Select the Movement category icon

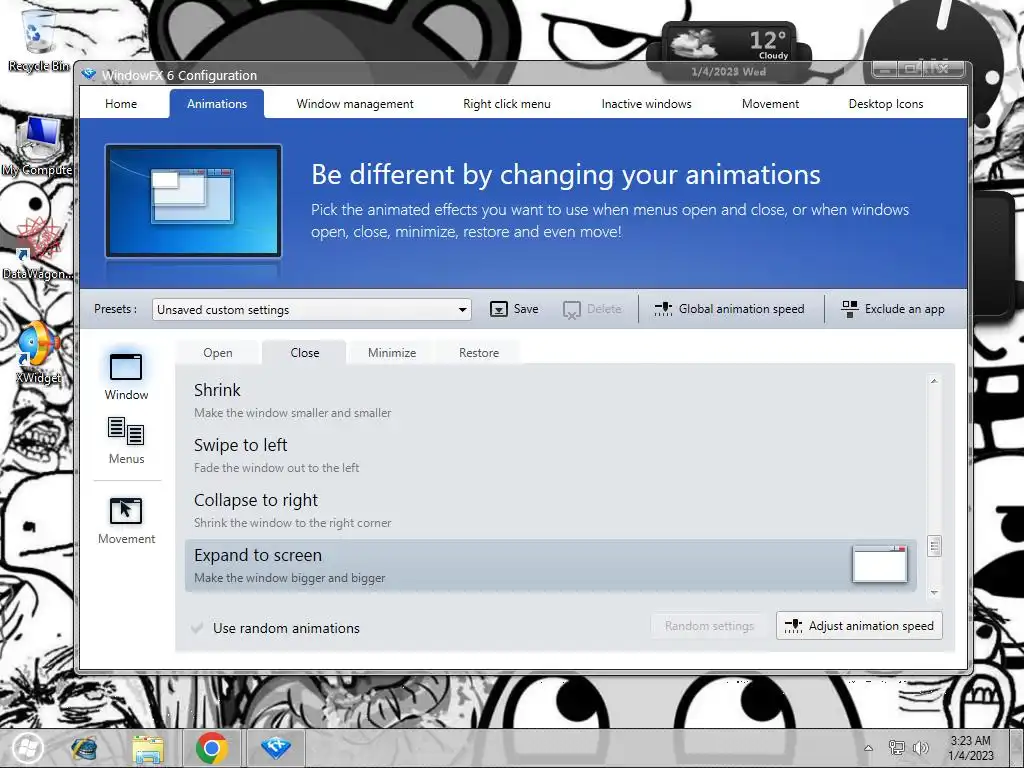(x=126, y=511)
